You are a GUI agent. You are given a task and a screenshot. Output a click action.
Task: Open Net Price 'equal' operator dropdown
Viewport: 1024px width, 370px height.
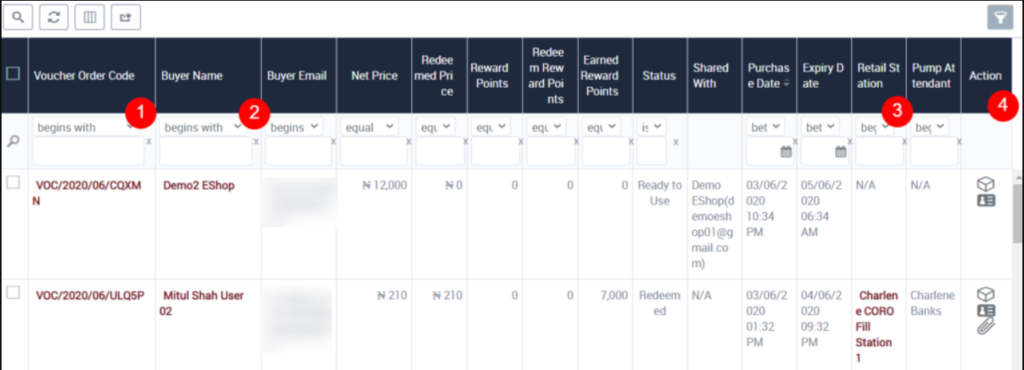369,127
